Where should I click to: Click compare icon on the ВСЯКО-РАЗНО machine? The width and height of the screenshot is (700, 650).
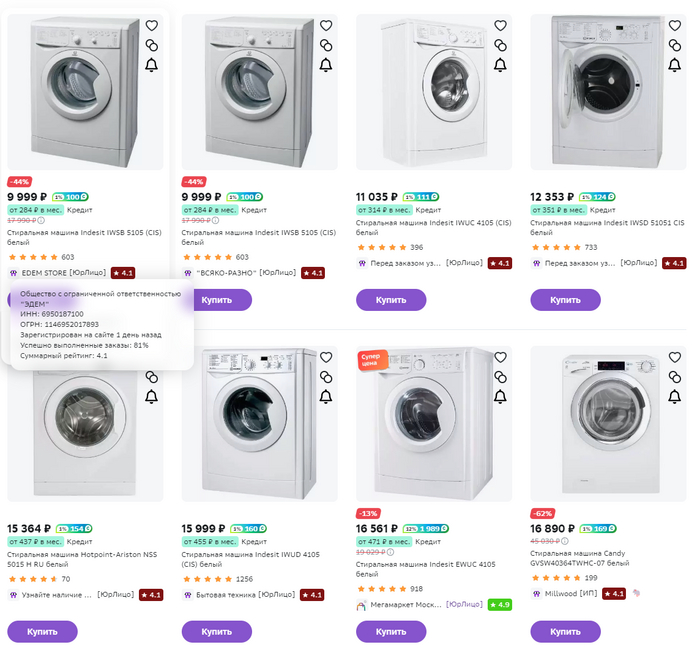[x=326, y=46]
